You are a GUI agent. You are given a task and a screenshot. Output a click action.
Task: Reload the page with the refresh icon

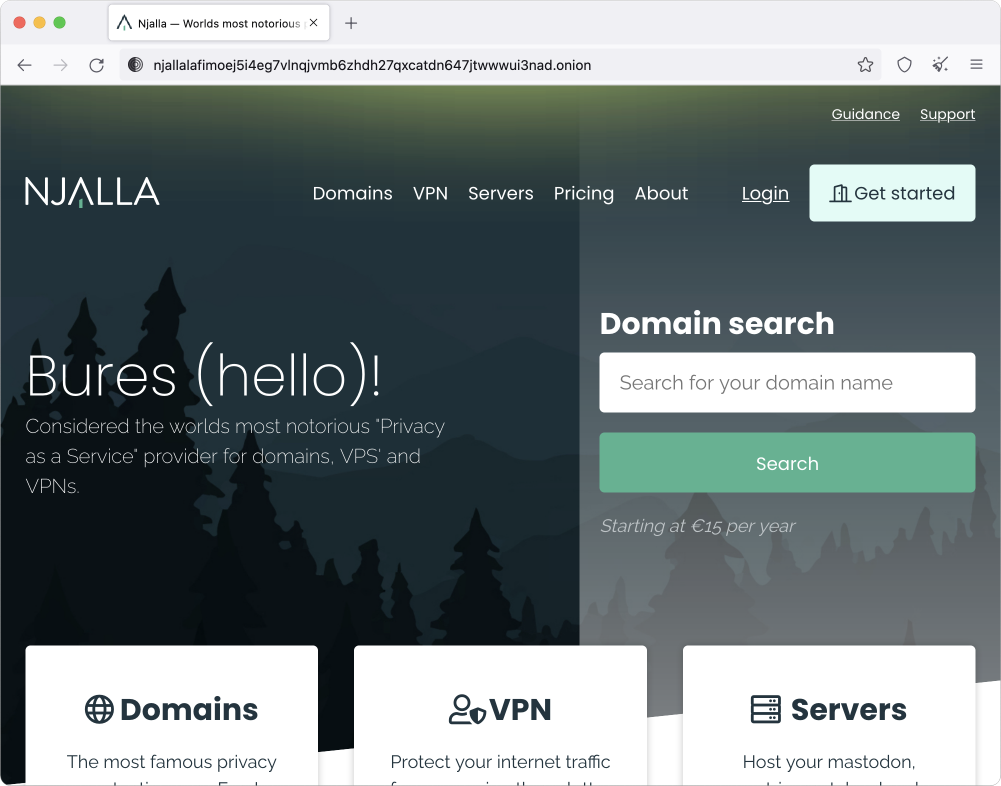(96, 65)
